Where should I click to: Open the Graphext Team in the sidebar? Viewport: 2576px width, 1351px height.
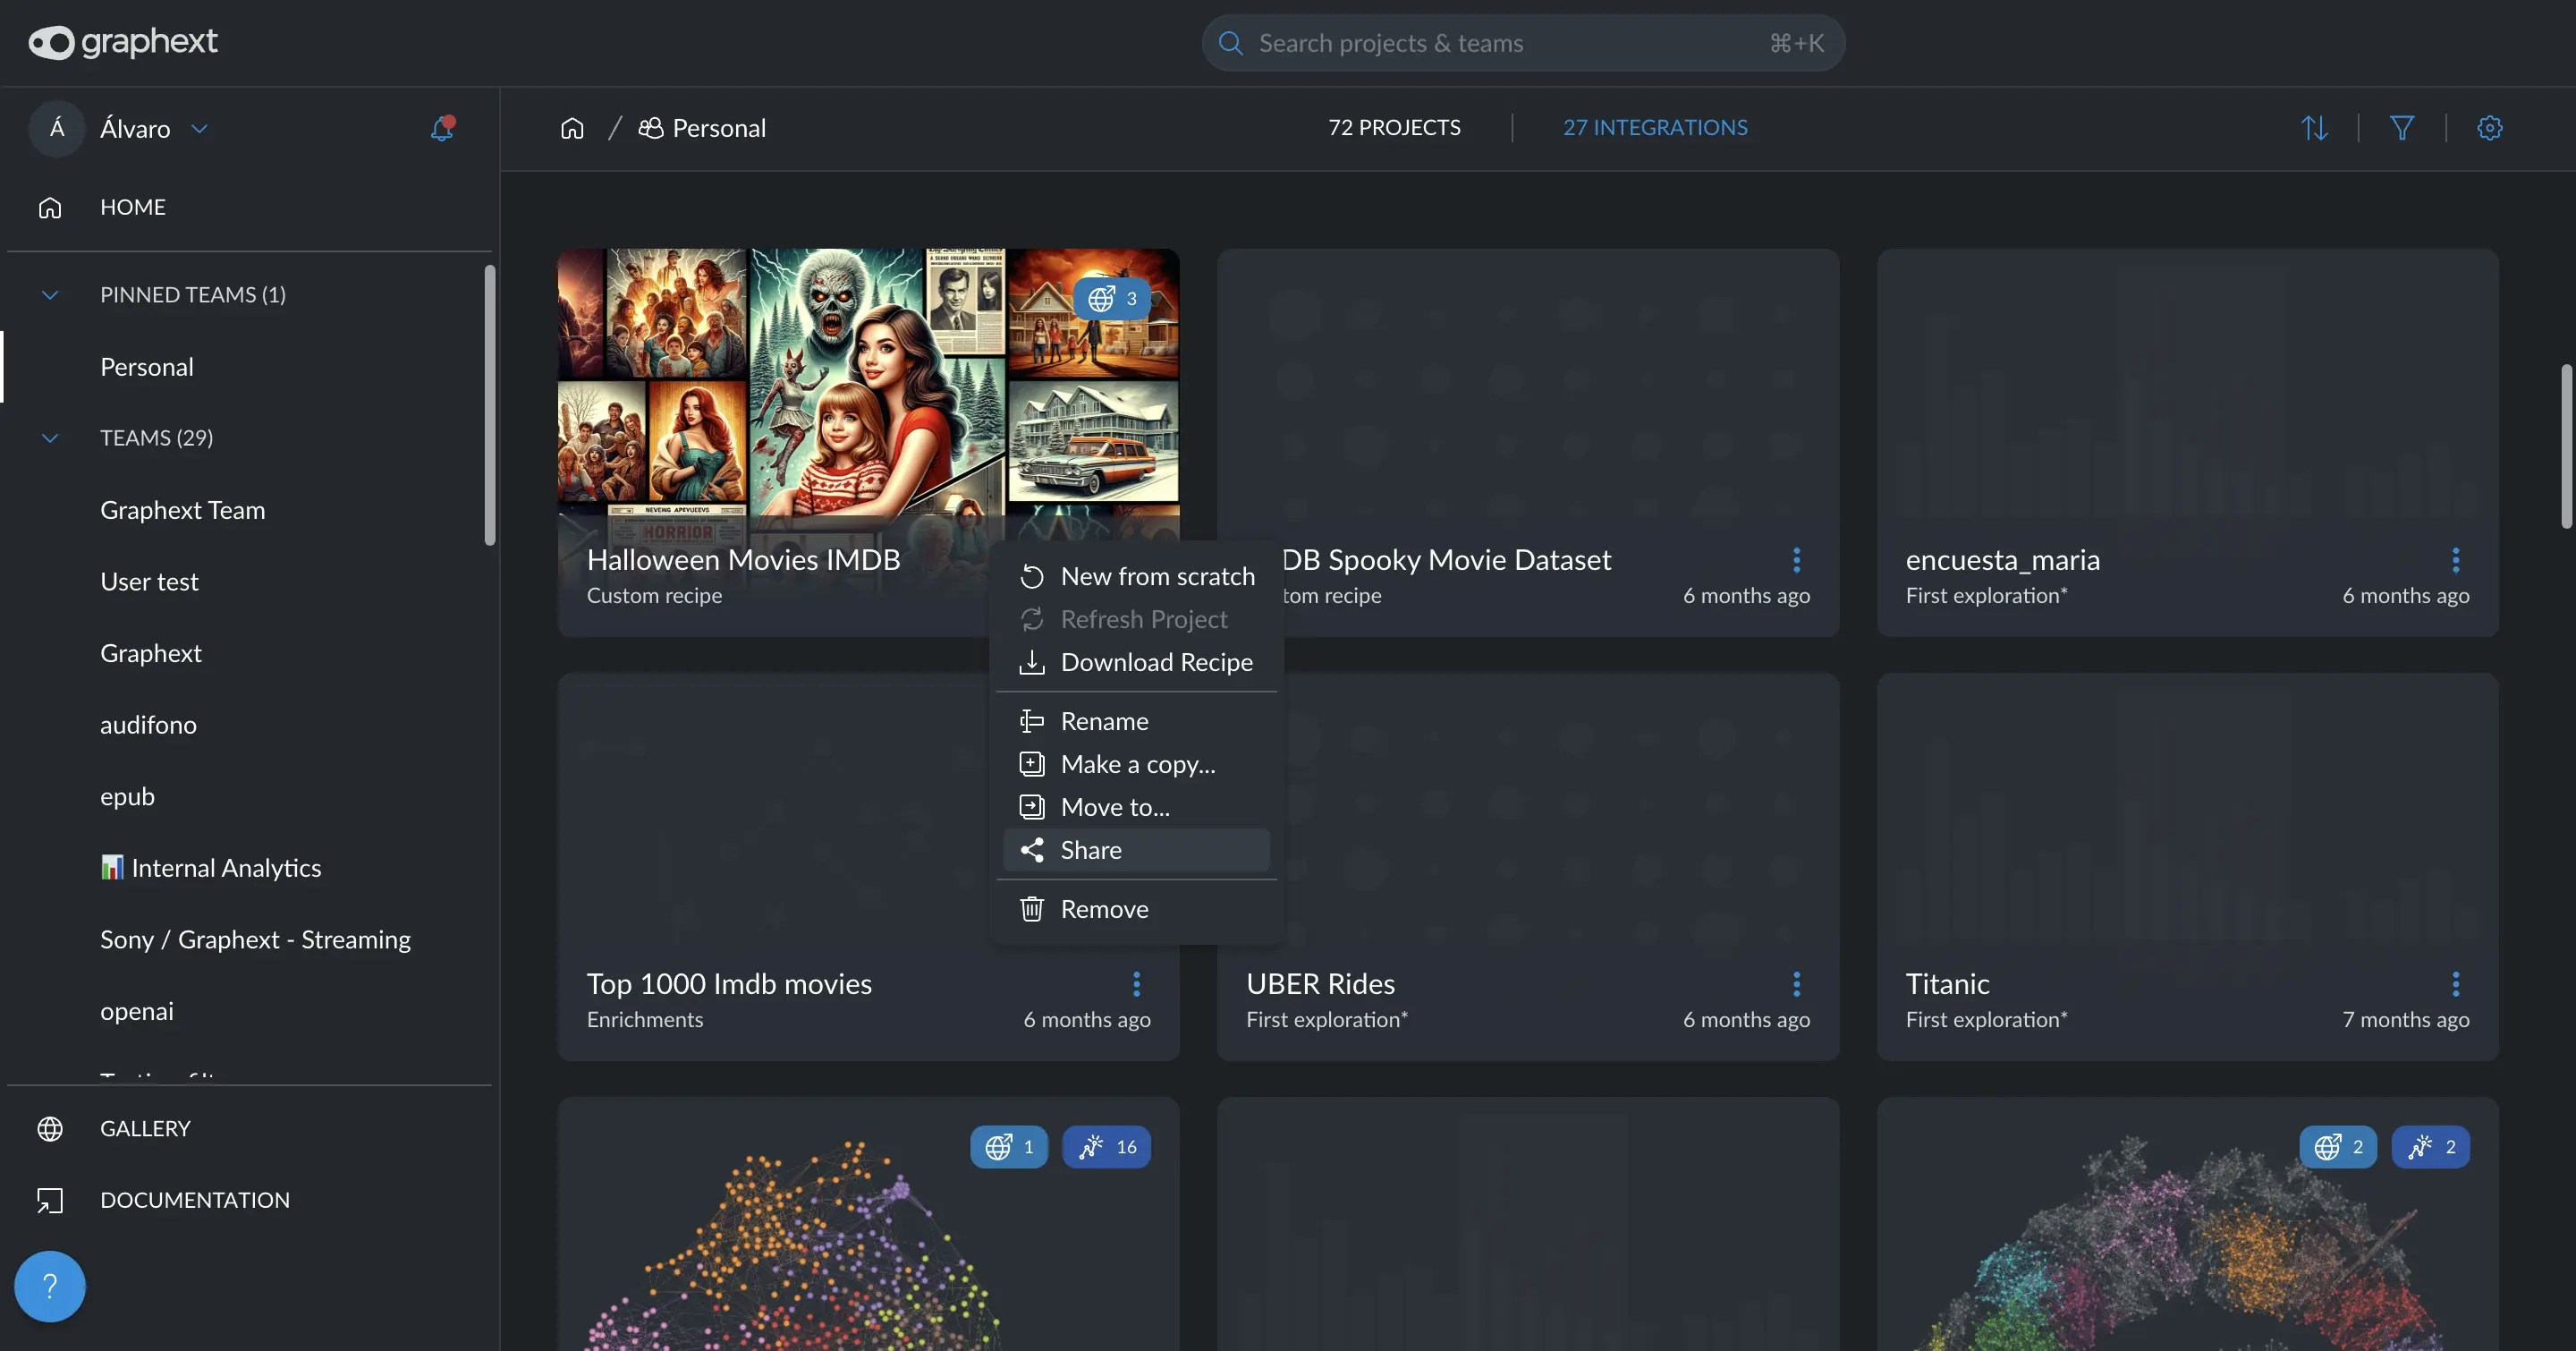182,510
